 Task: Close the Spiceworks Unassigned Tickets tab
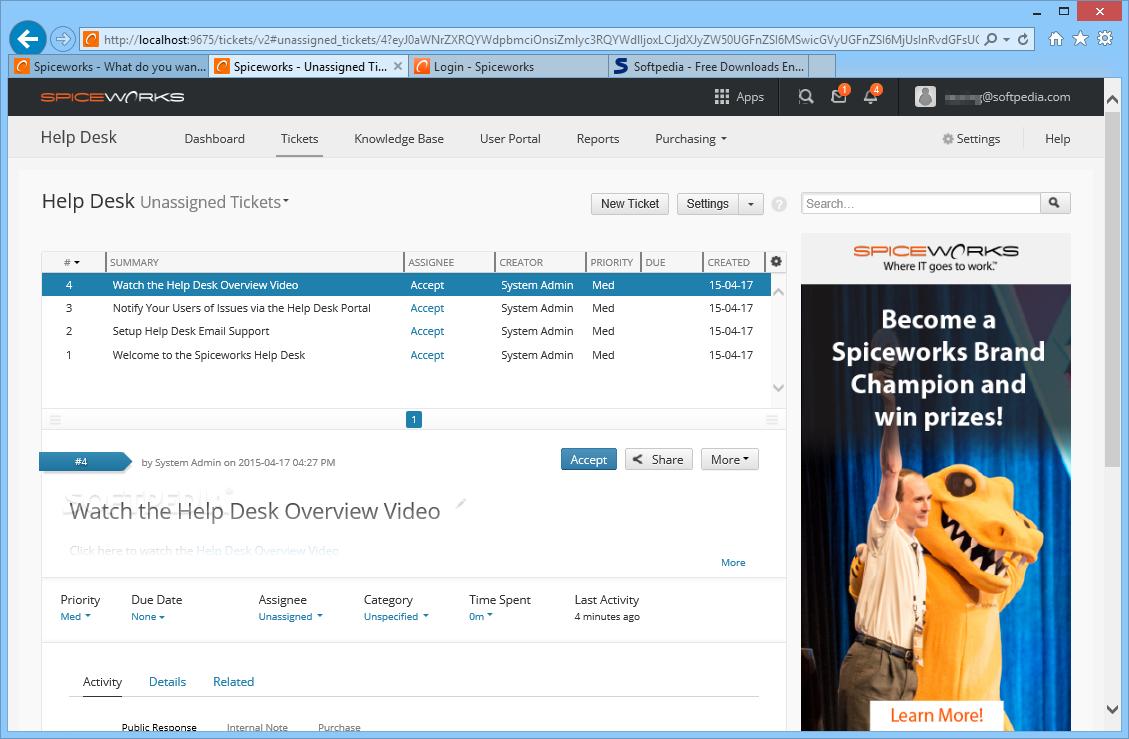pos(398,66)
